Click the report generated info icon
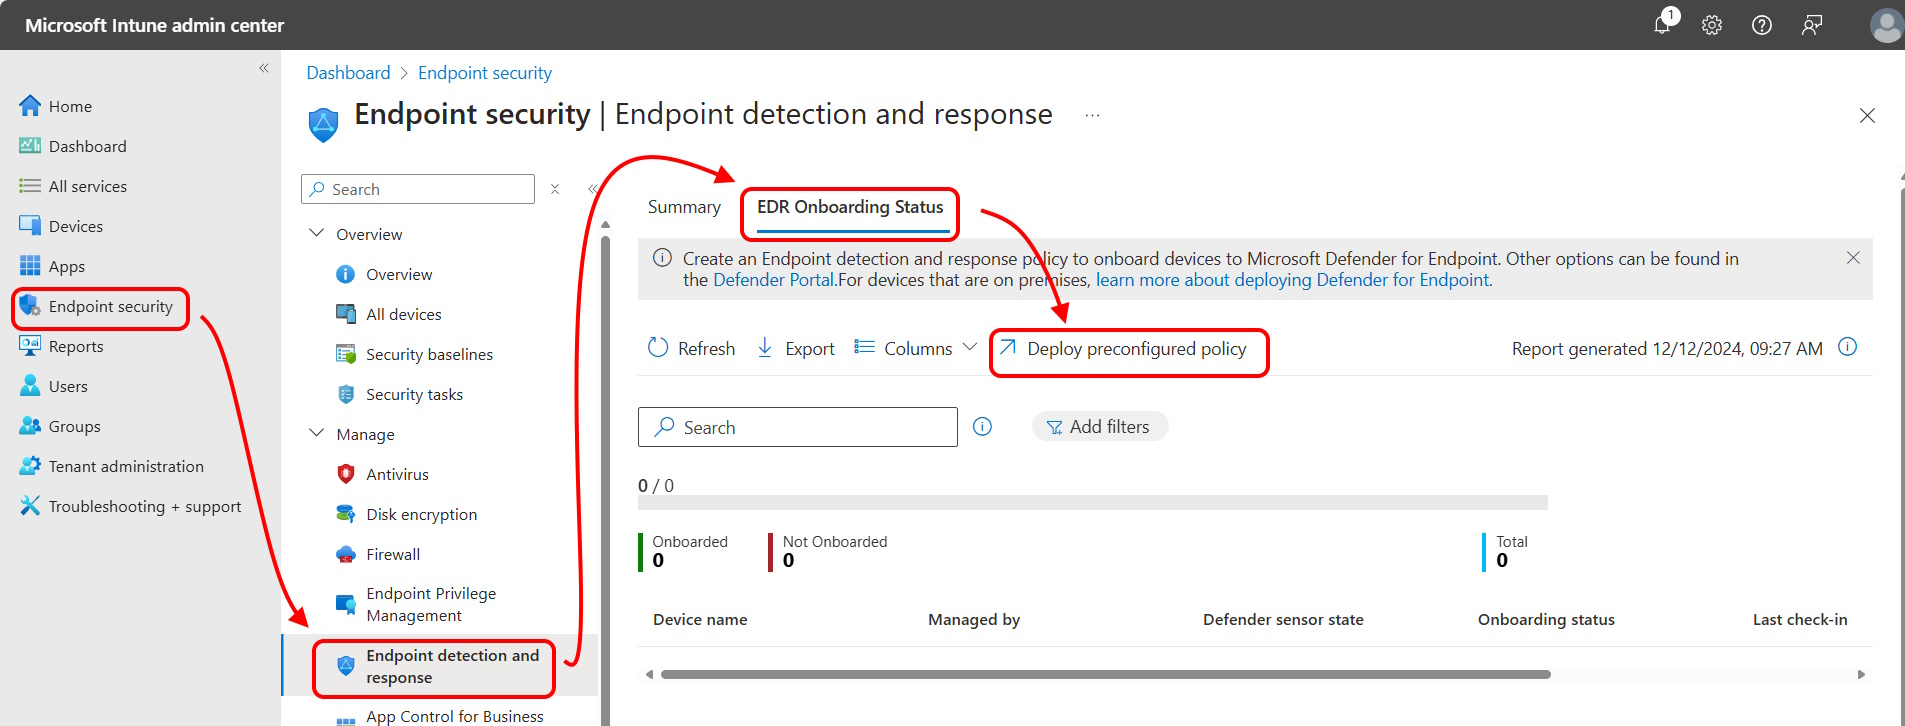 tap(1848, 347)
